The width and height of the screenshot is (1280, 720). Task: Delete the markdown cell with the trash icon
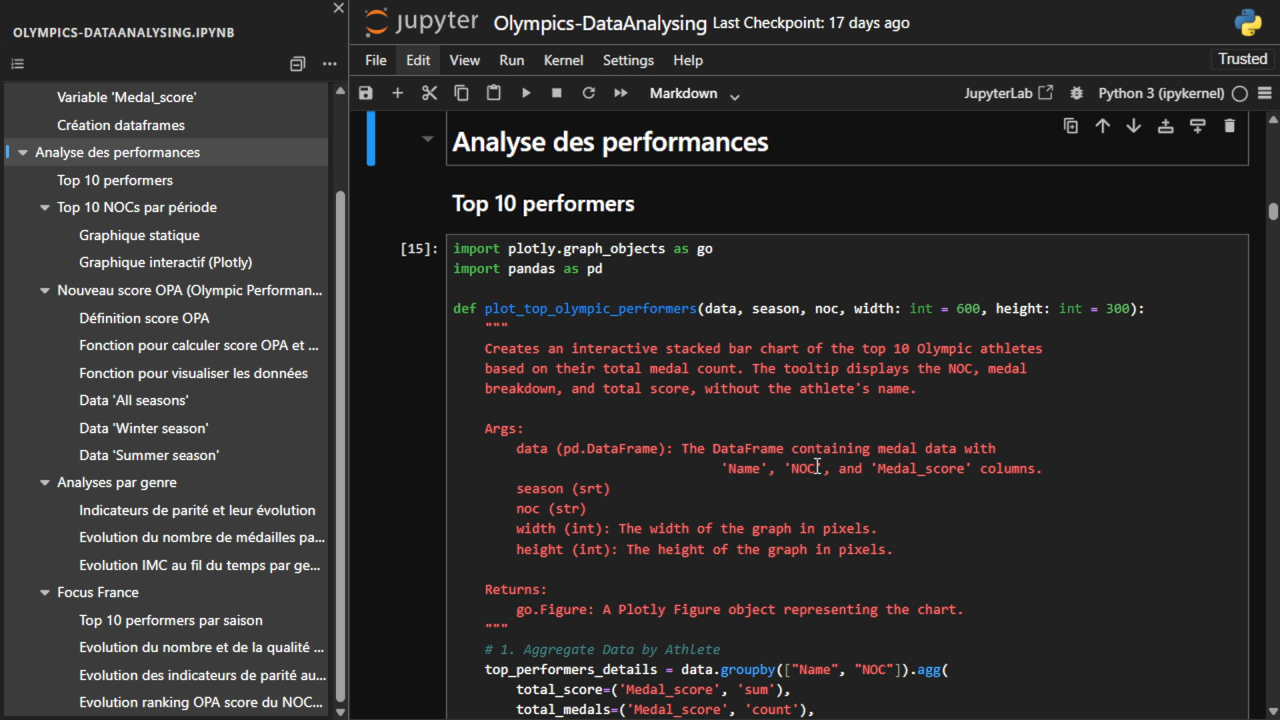coord(1229,126)
